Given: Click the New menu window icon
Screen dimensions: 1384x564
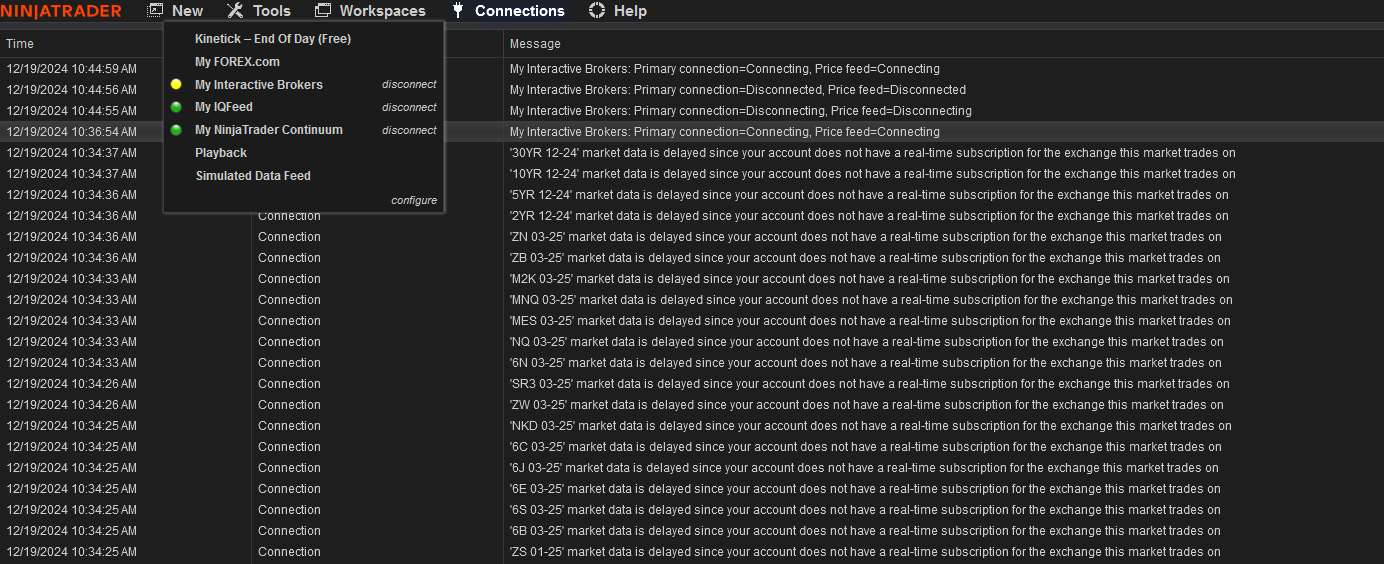Looking at the screenshot, I should [156, 11].
